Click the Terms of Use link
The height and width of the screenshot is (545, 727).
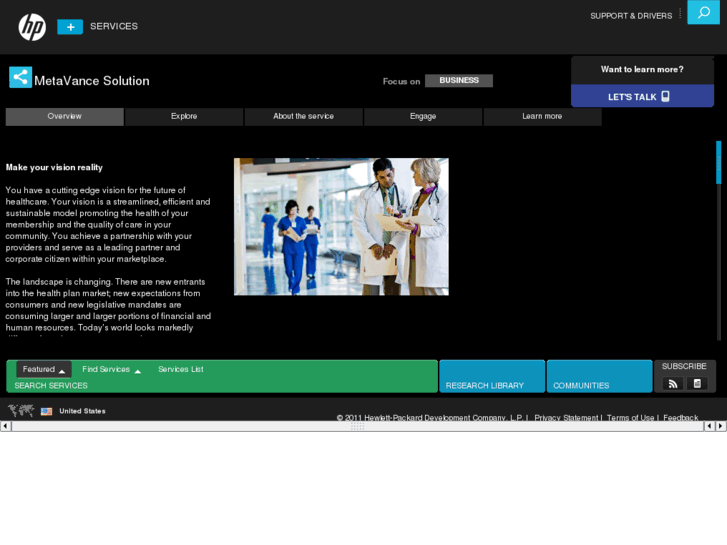point(631,417)
